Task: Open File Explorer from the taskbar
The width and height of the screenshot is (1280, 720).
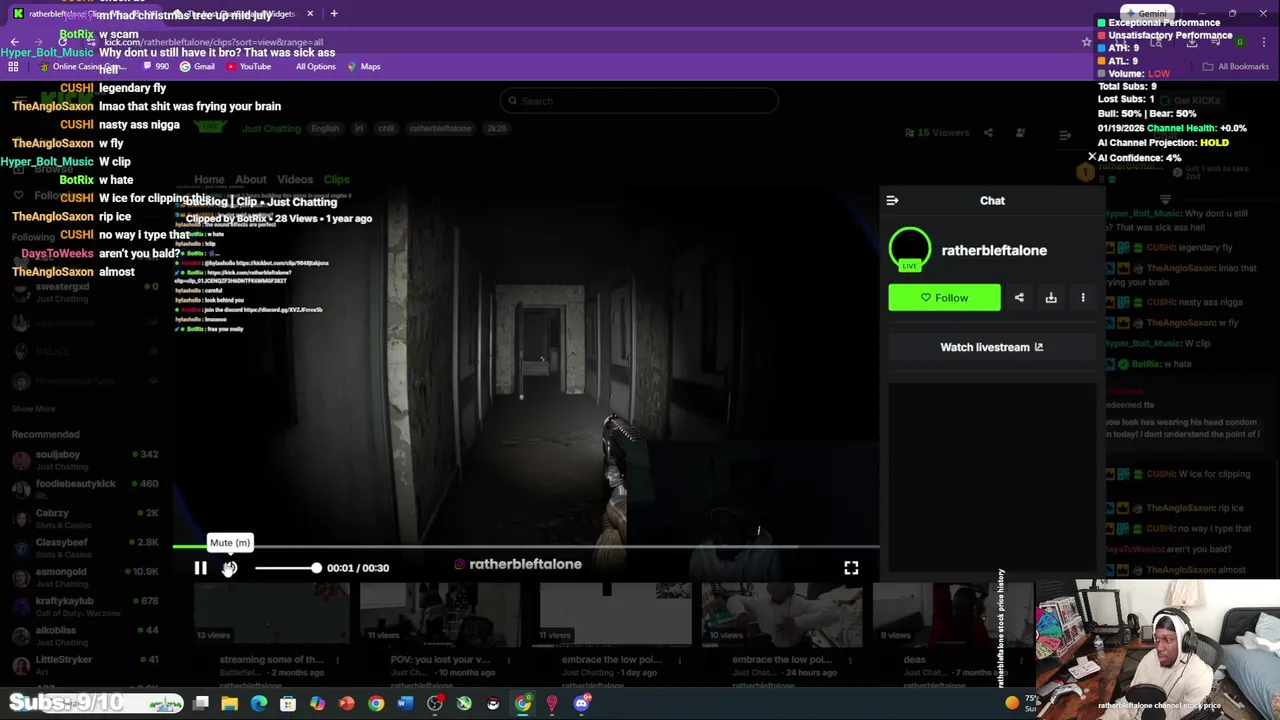Action: pos(230,704)
